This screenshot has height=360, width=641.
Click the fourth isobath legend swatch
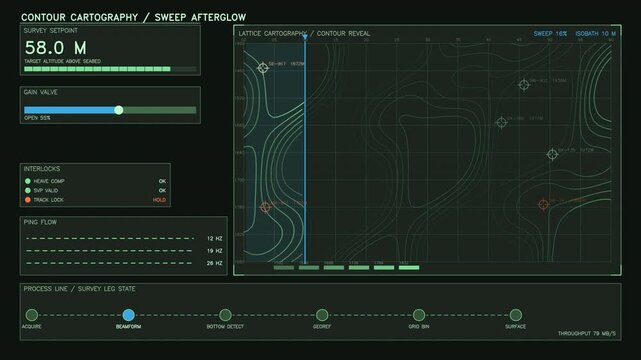(359, 268)
